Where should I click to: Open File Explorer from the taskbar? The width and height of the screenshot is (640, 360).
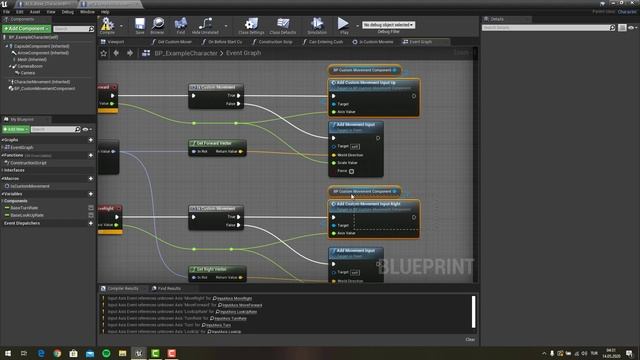122,353
